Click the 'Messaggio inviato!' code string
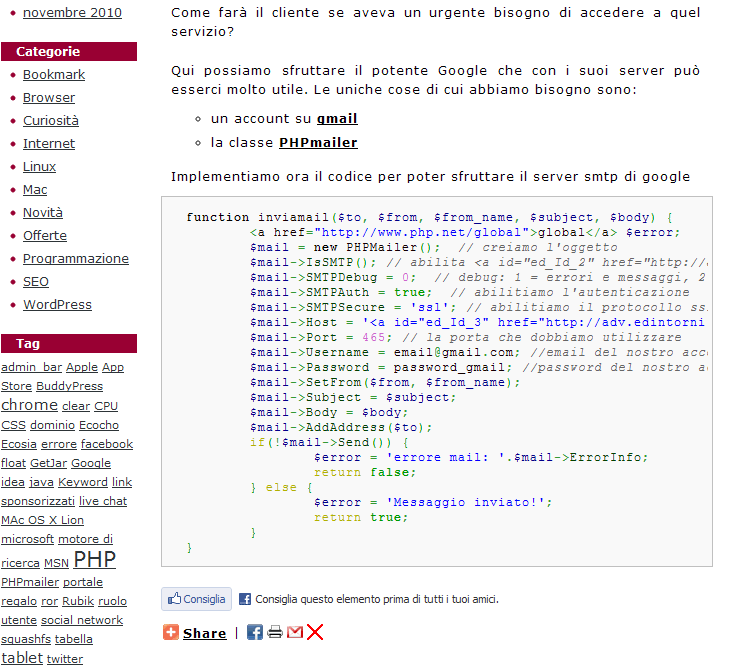The image size is (756, 672). click(x=466, y=502)
